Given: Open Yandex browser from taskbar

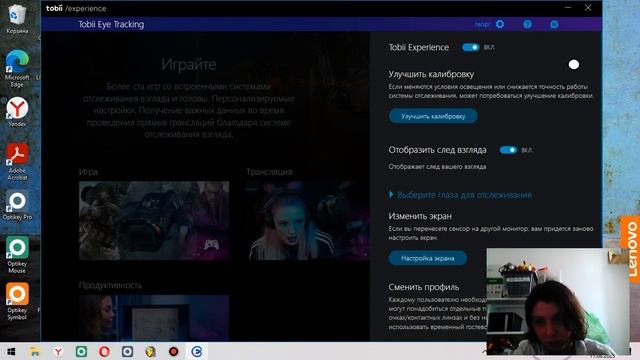Looking at the screenshot, I should tap(58, 351).
